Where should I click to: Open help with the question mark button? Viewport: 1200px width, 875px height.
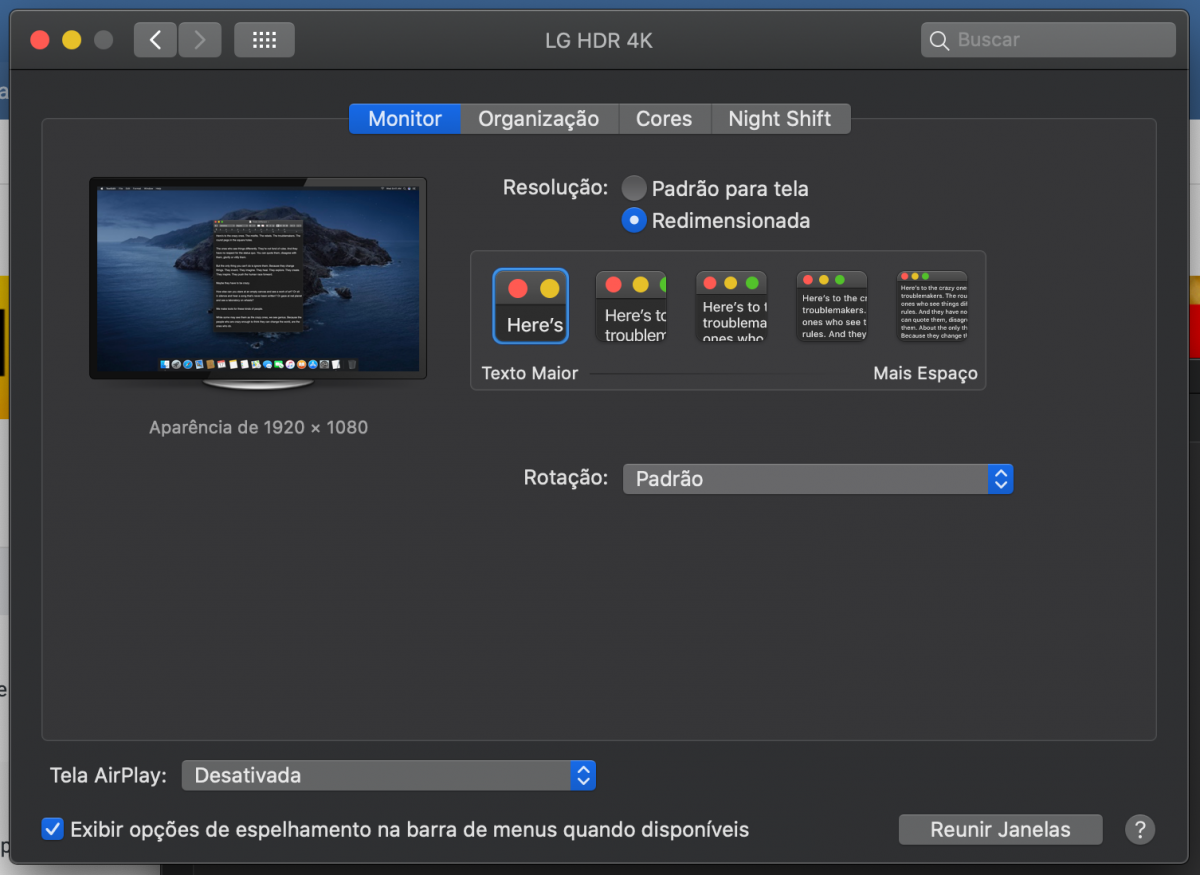[1140, 829]
